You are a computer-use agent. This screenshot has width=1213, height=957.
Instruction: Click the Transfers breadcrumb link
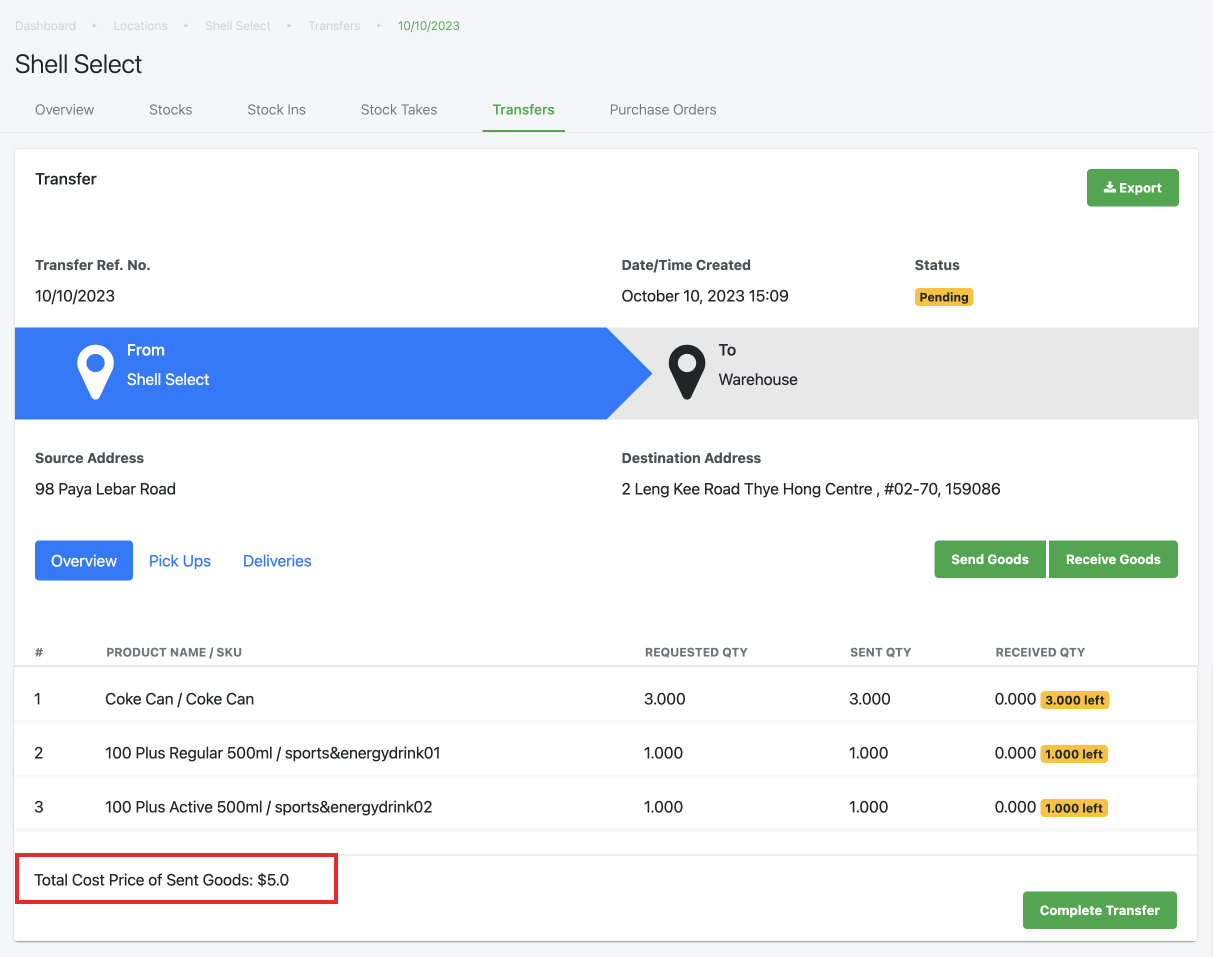334,26
